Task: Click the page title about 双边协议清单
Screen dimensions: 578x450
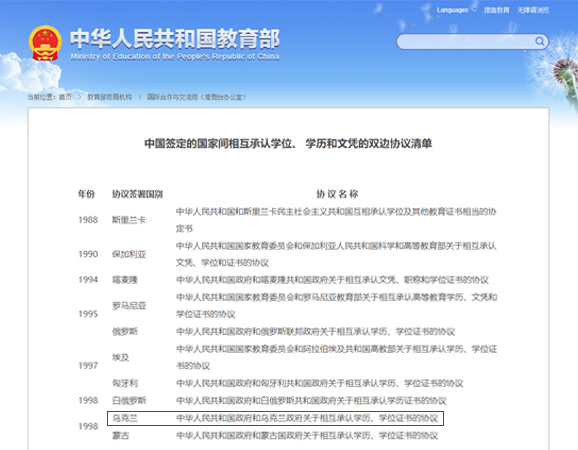Action: tap(288, 143)
